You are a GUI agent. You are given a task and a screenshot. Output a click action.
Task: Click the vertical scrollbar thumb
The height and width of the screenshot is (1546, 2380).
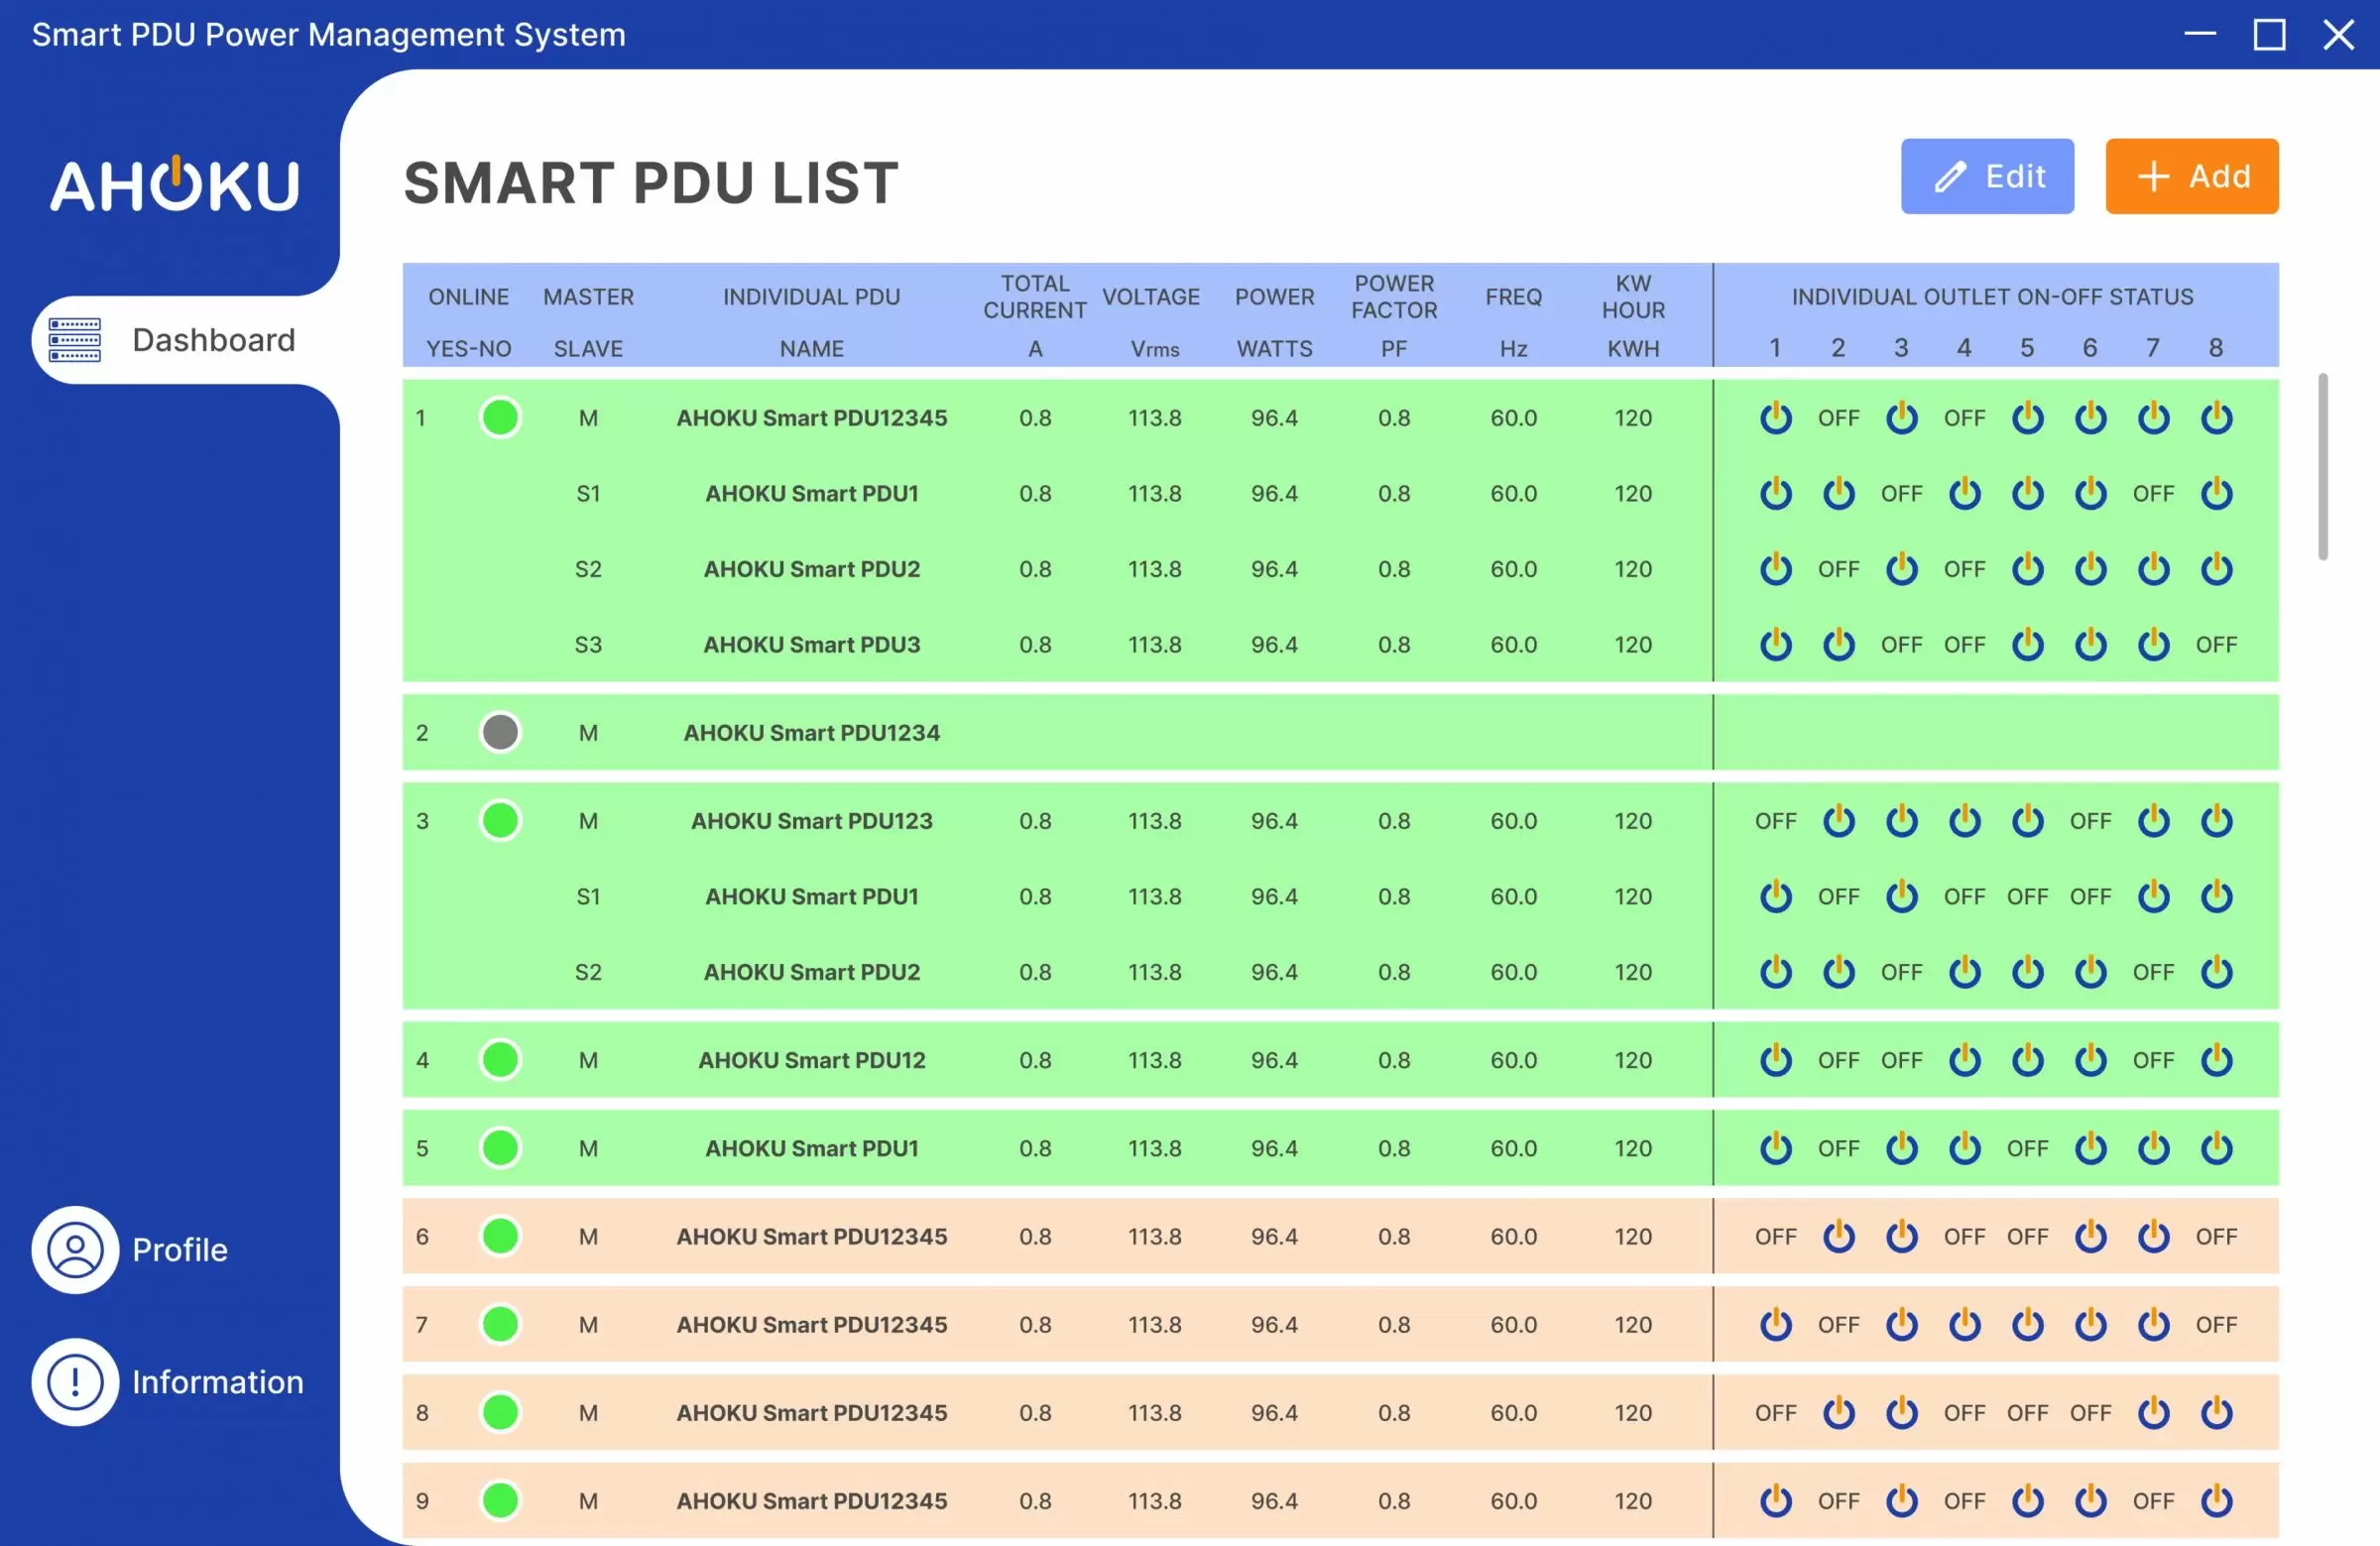click(x=2322, y=467)
